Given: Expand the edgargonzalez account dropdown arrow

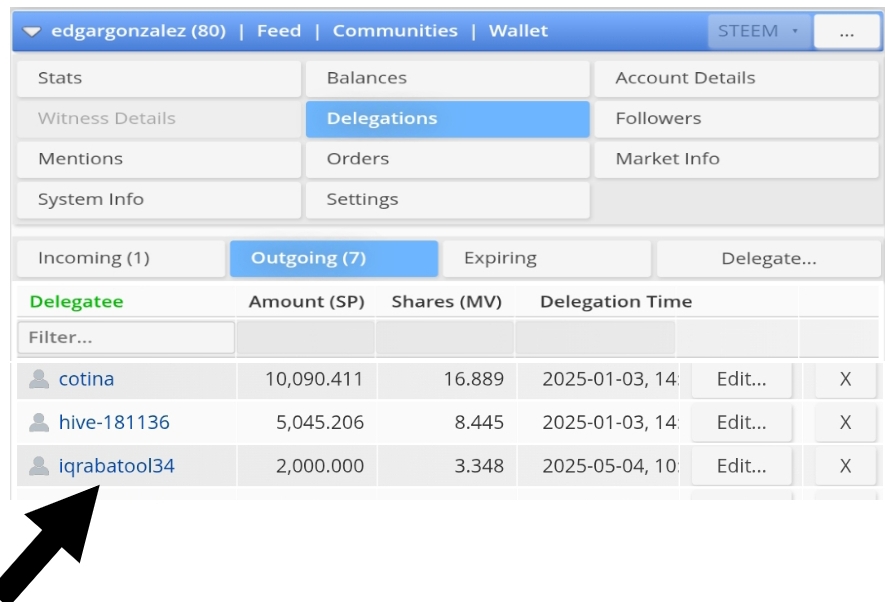Looking at the screenshot, I should (32, 32).
